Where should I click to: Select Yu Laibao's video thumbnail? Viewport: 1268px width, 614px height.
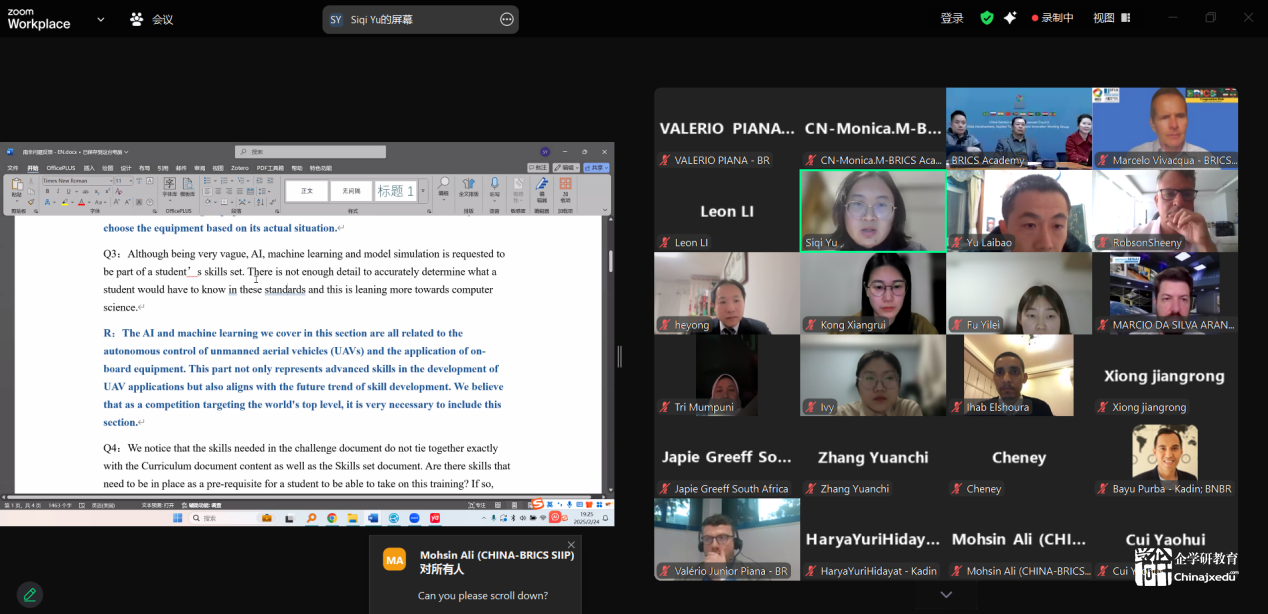(1018, 210)
